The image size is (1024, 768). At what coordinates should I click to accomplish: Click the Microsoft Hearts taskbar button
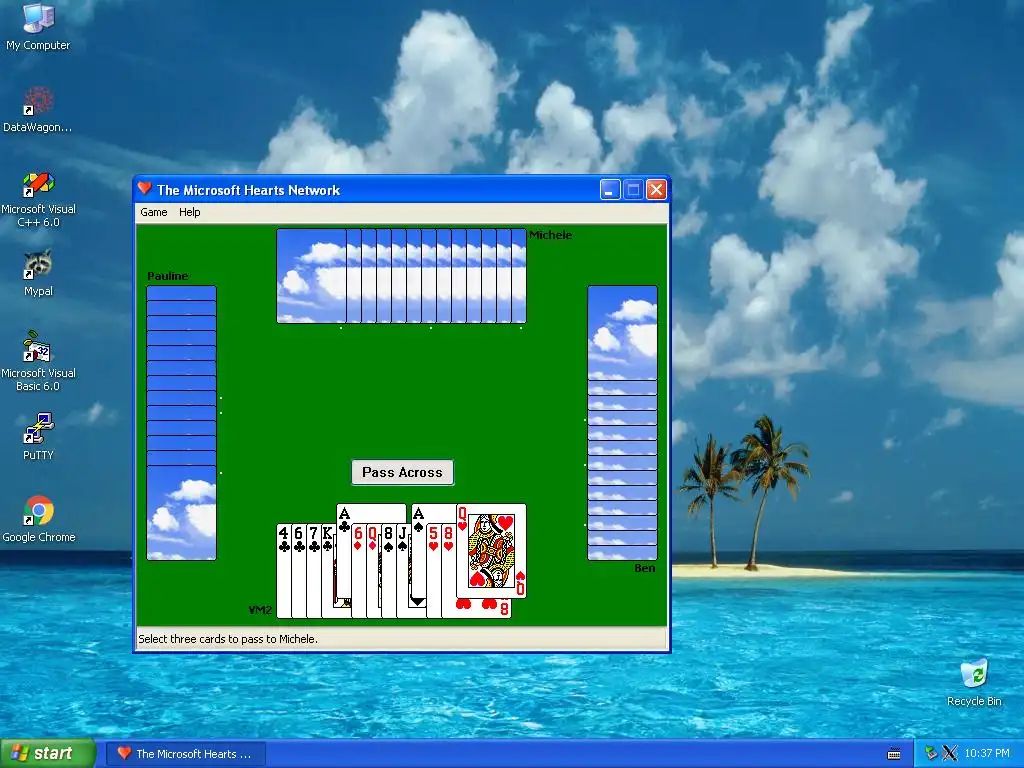point(186,754)
